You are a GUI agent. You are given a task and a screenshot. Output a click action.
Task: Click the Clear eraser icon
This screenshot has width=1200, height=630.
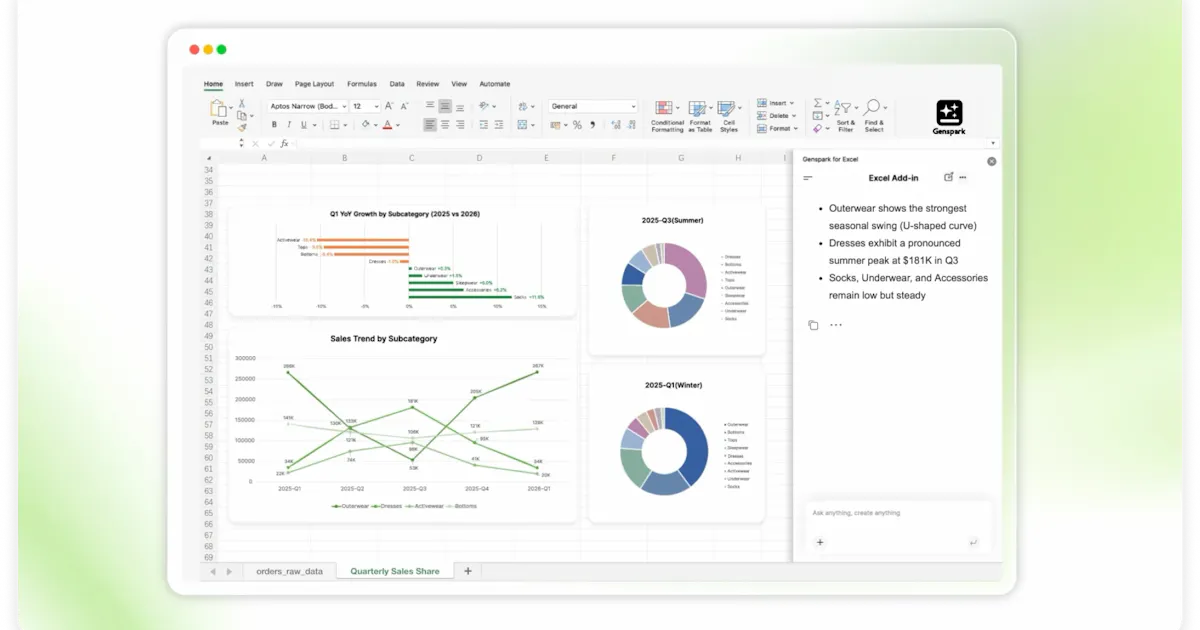pos(817,128)
